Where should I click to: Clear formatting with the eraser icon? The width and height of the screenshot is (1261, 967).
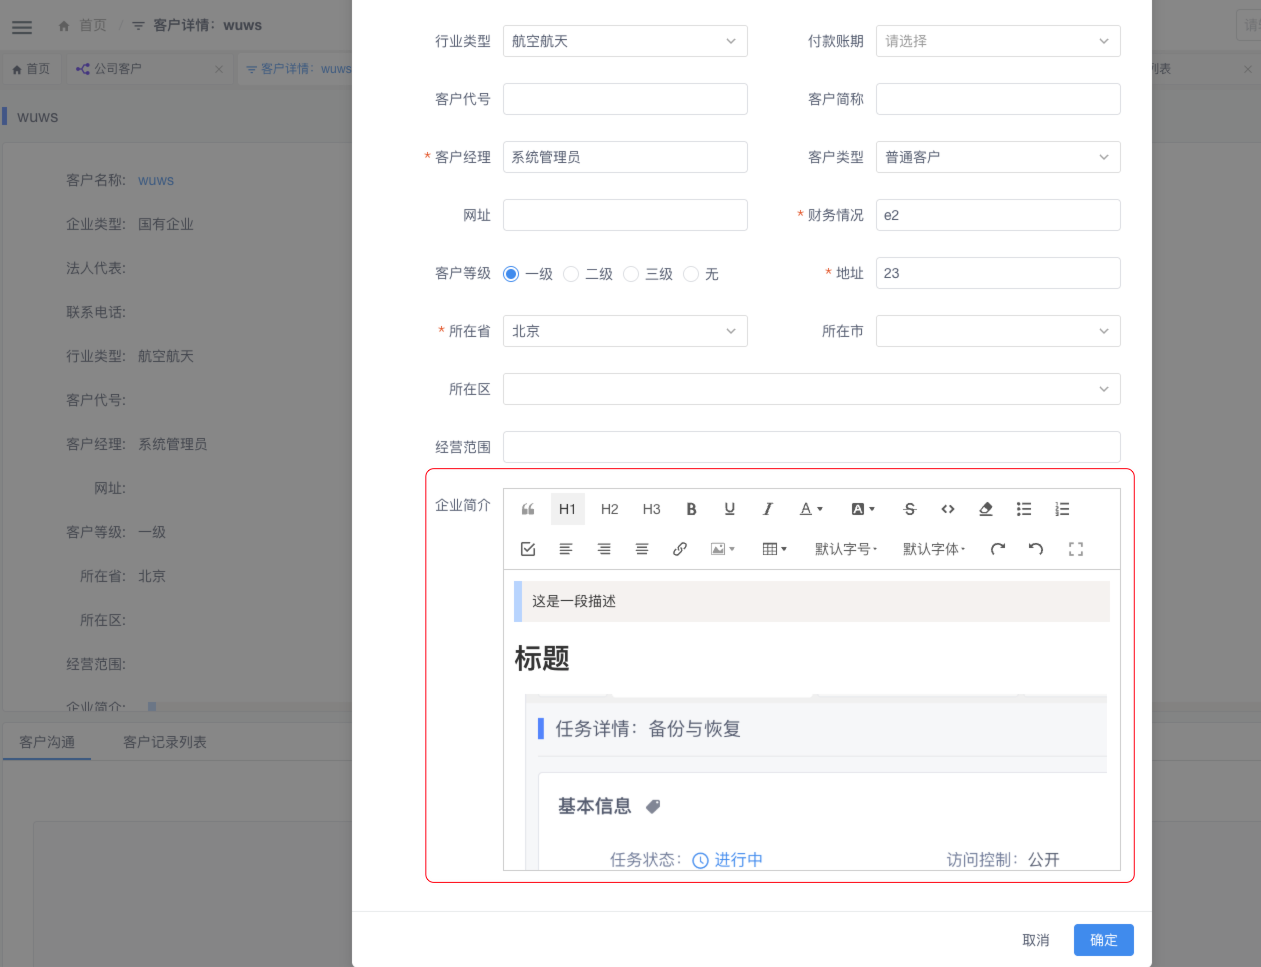pyautogui.click(x=986, y=509)
